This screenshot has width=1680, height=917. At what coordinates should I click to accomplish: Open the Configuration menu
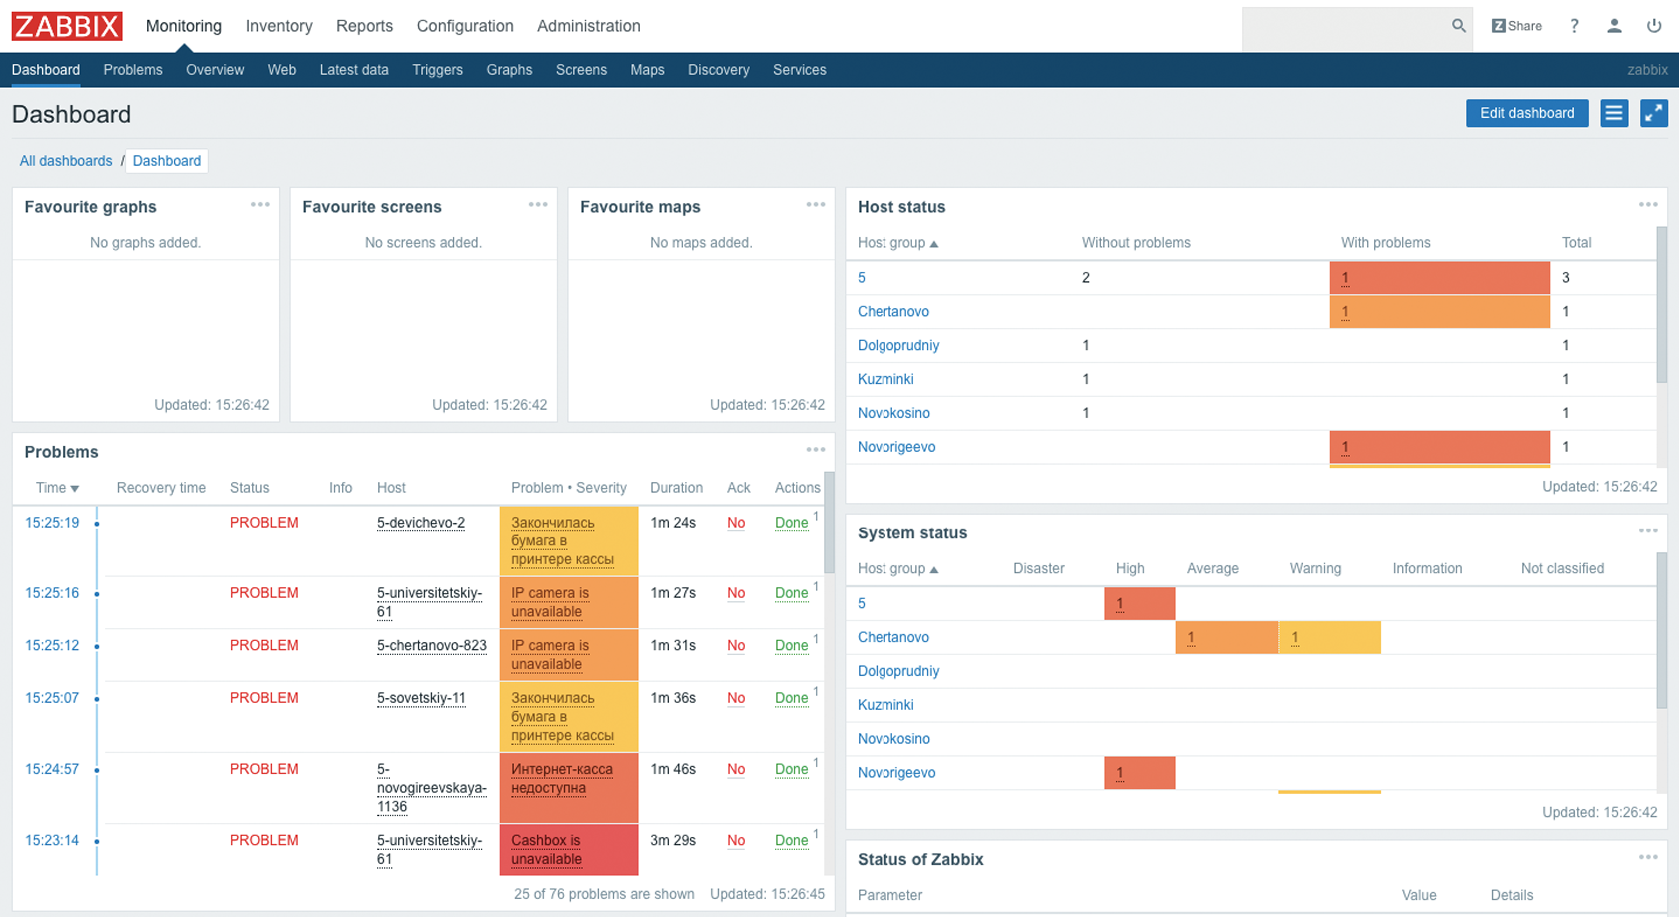(x=465, y=26)
